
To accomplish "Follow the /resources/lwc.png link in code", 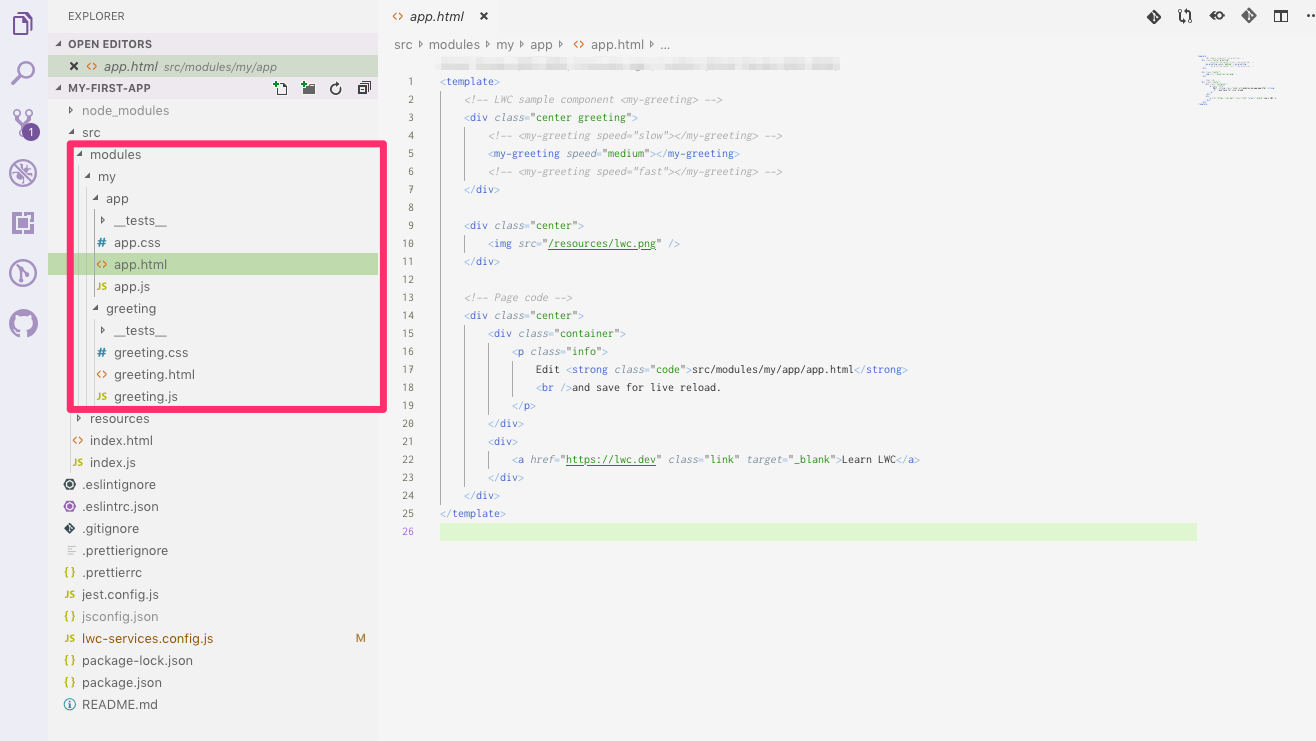I will 601,243.
